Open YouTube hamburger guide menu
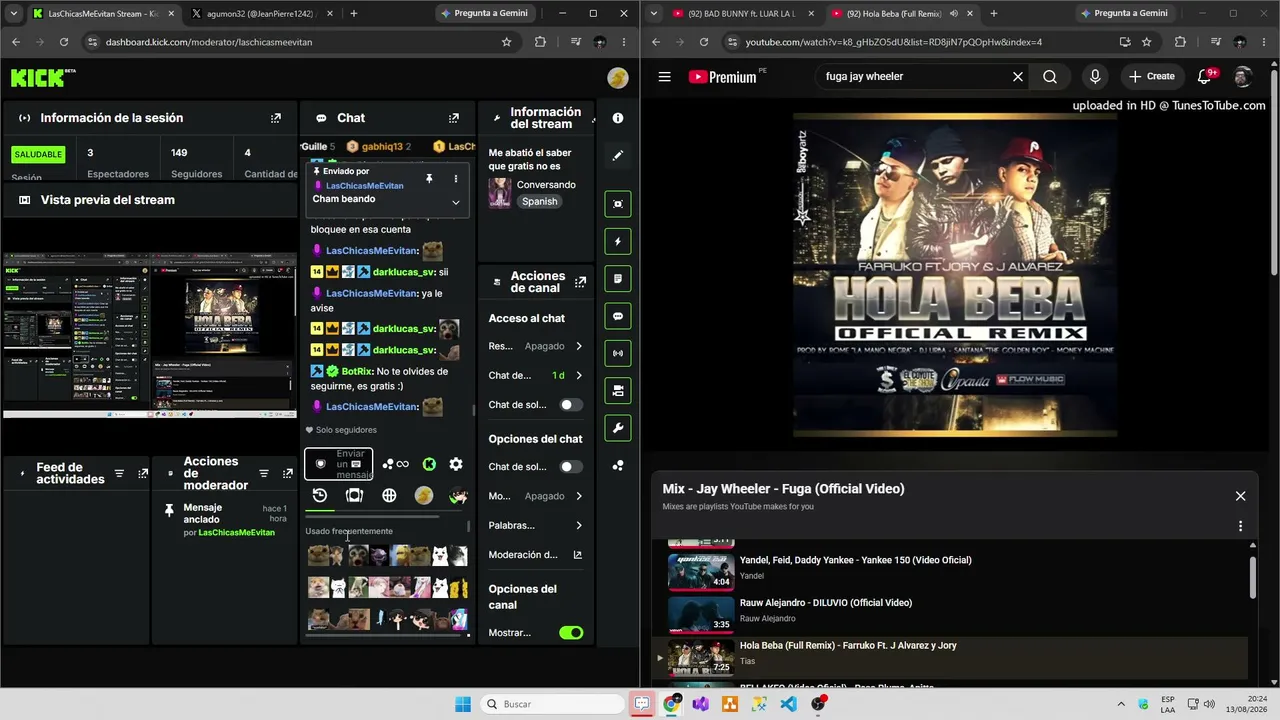Image resolution: width=1280 pixels, height=720 pixels. coord(664,77)
